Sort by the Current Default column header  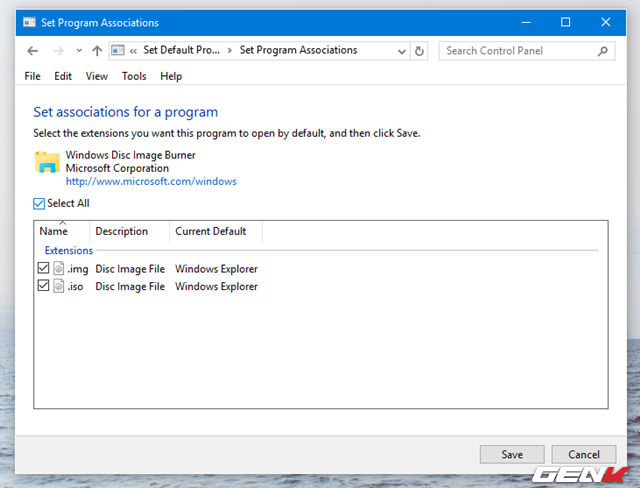tap(216, 231)
